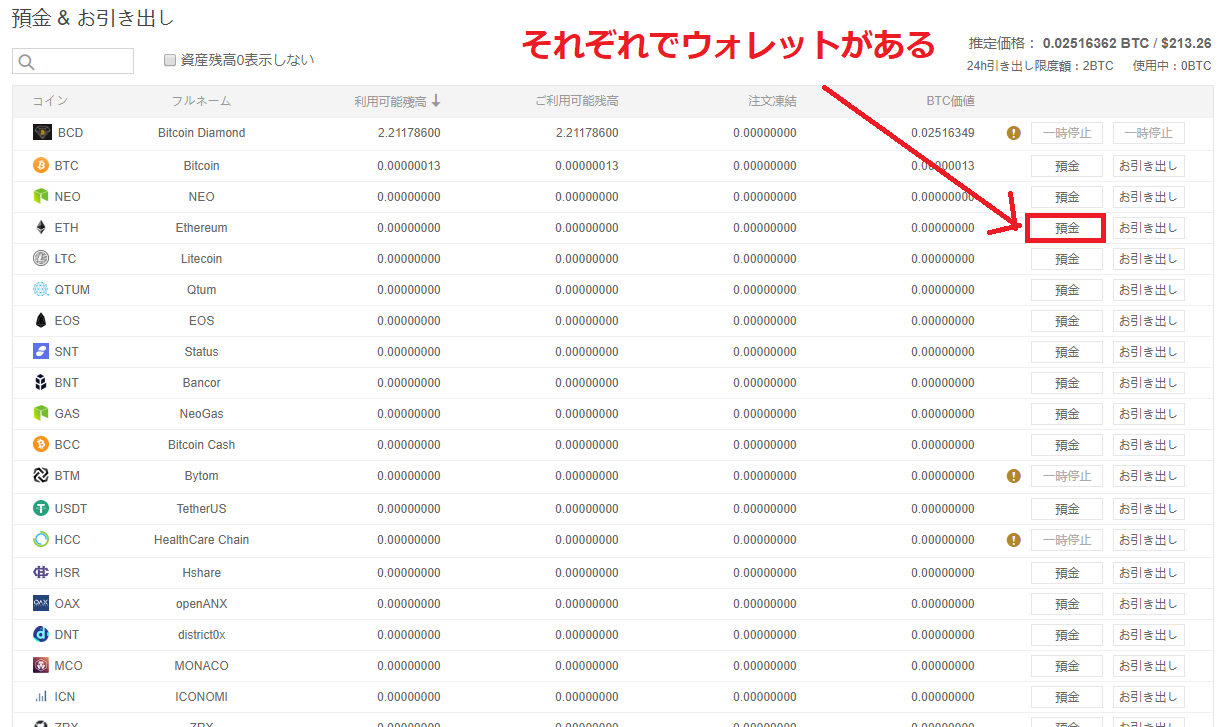Click the green NEO coin icon
1226x727 pixels.
(41, 197)
